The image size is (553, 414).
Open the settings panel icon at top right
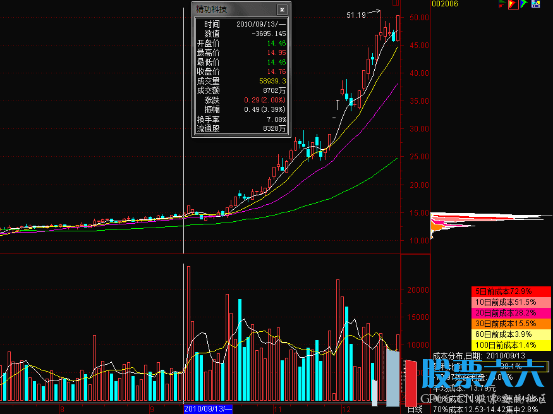[536, 4]
